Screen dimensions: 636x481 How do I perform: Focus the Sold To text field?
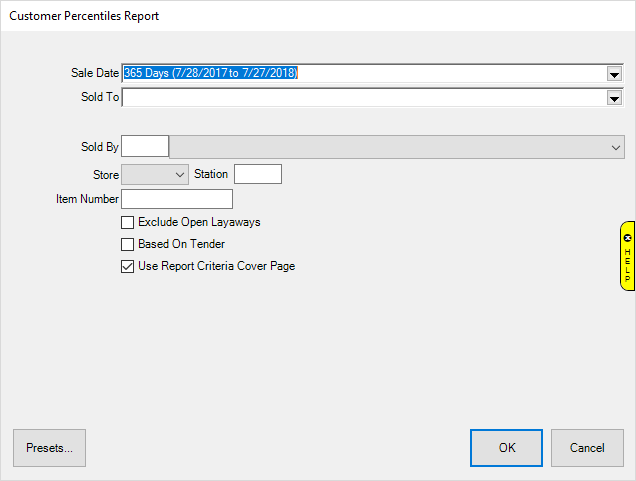360,98
